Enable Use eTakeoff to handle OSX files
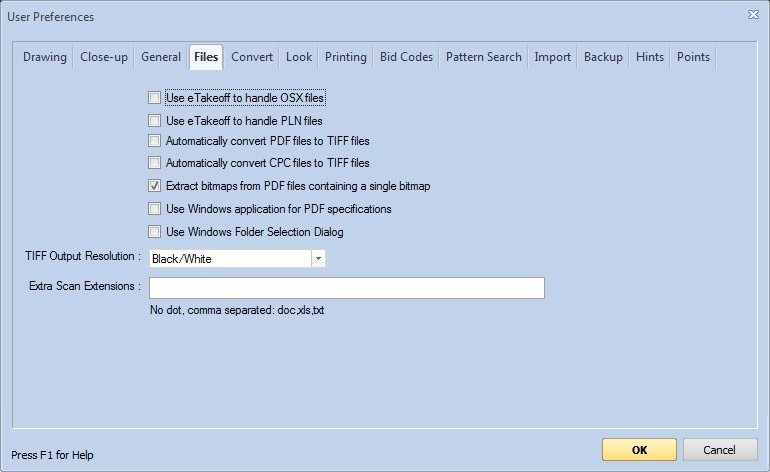This screenshot has height=472, width=770. tap(154, 98)
